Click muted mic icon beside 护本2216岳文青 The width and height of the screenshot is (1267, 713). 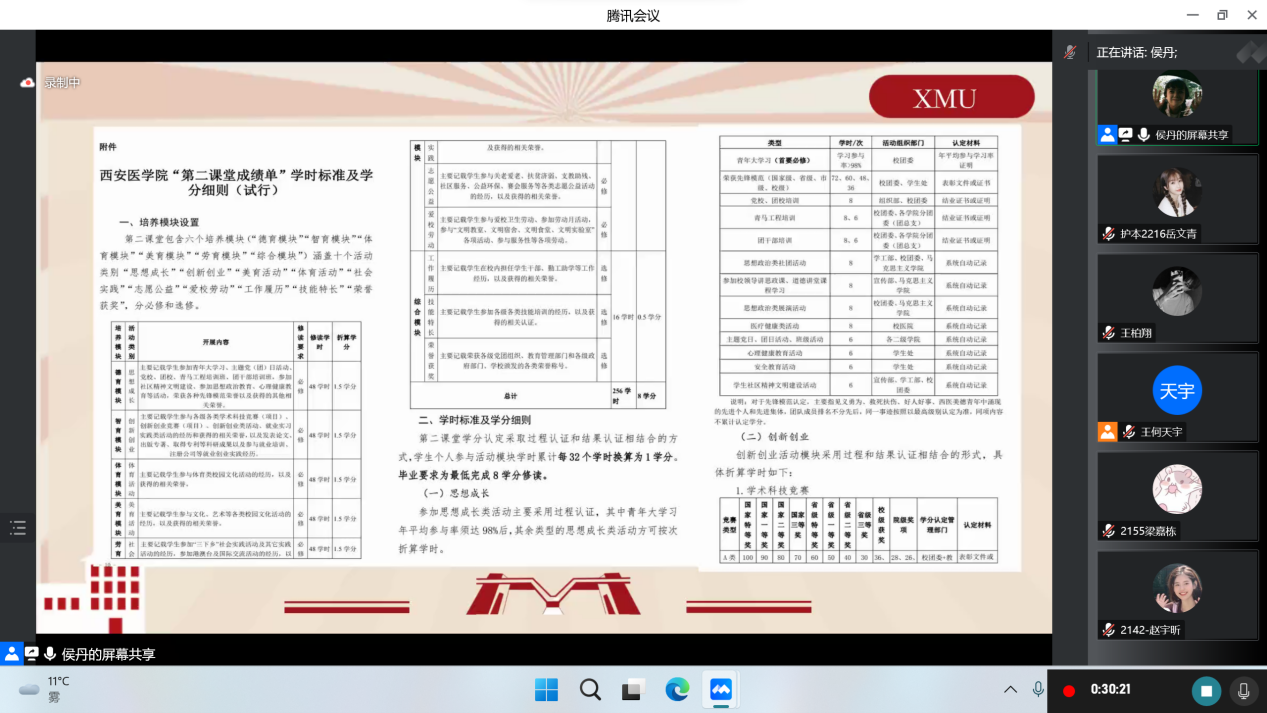tap(1108, 233)
